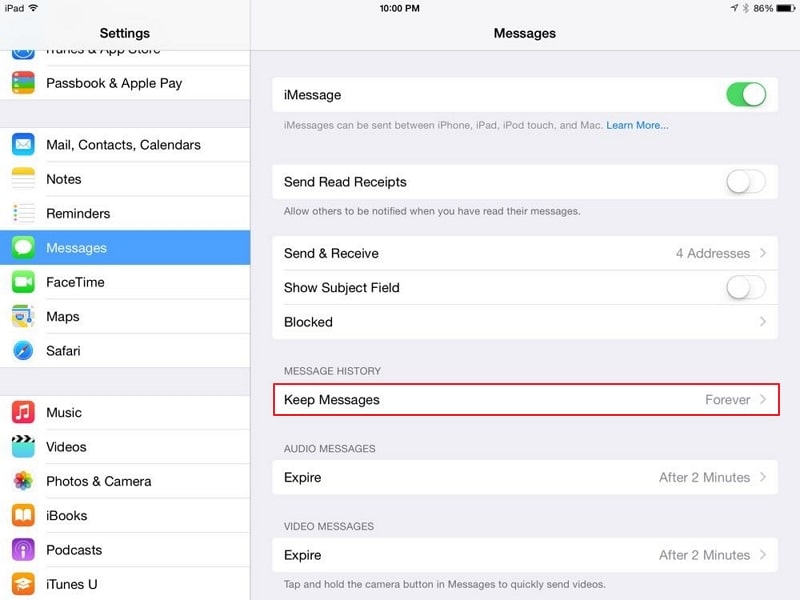Screen dimensions: 800x600
Task: Expand Keep Messages Forever option
Action: (x=526, y=399)
